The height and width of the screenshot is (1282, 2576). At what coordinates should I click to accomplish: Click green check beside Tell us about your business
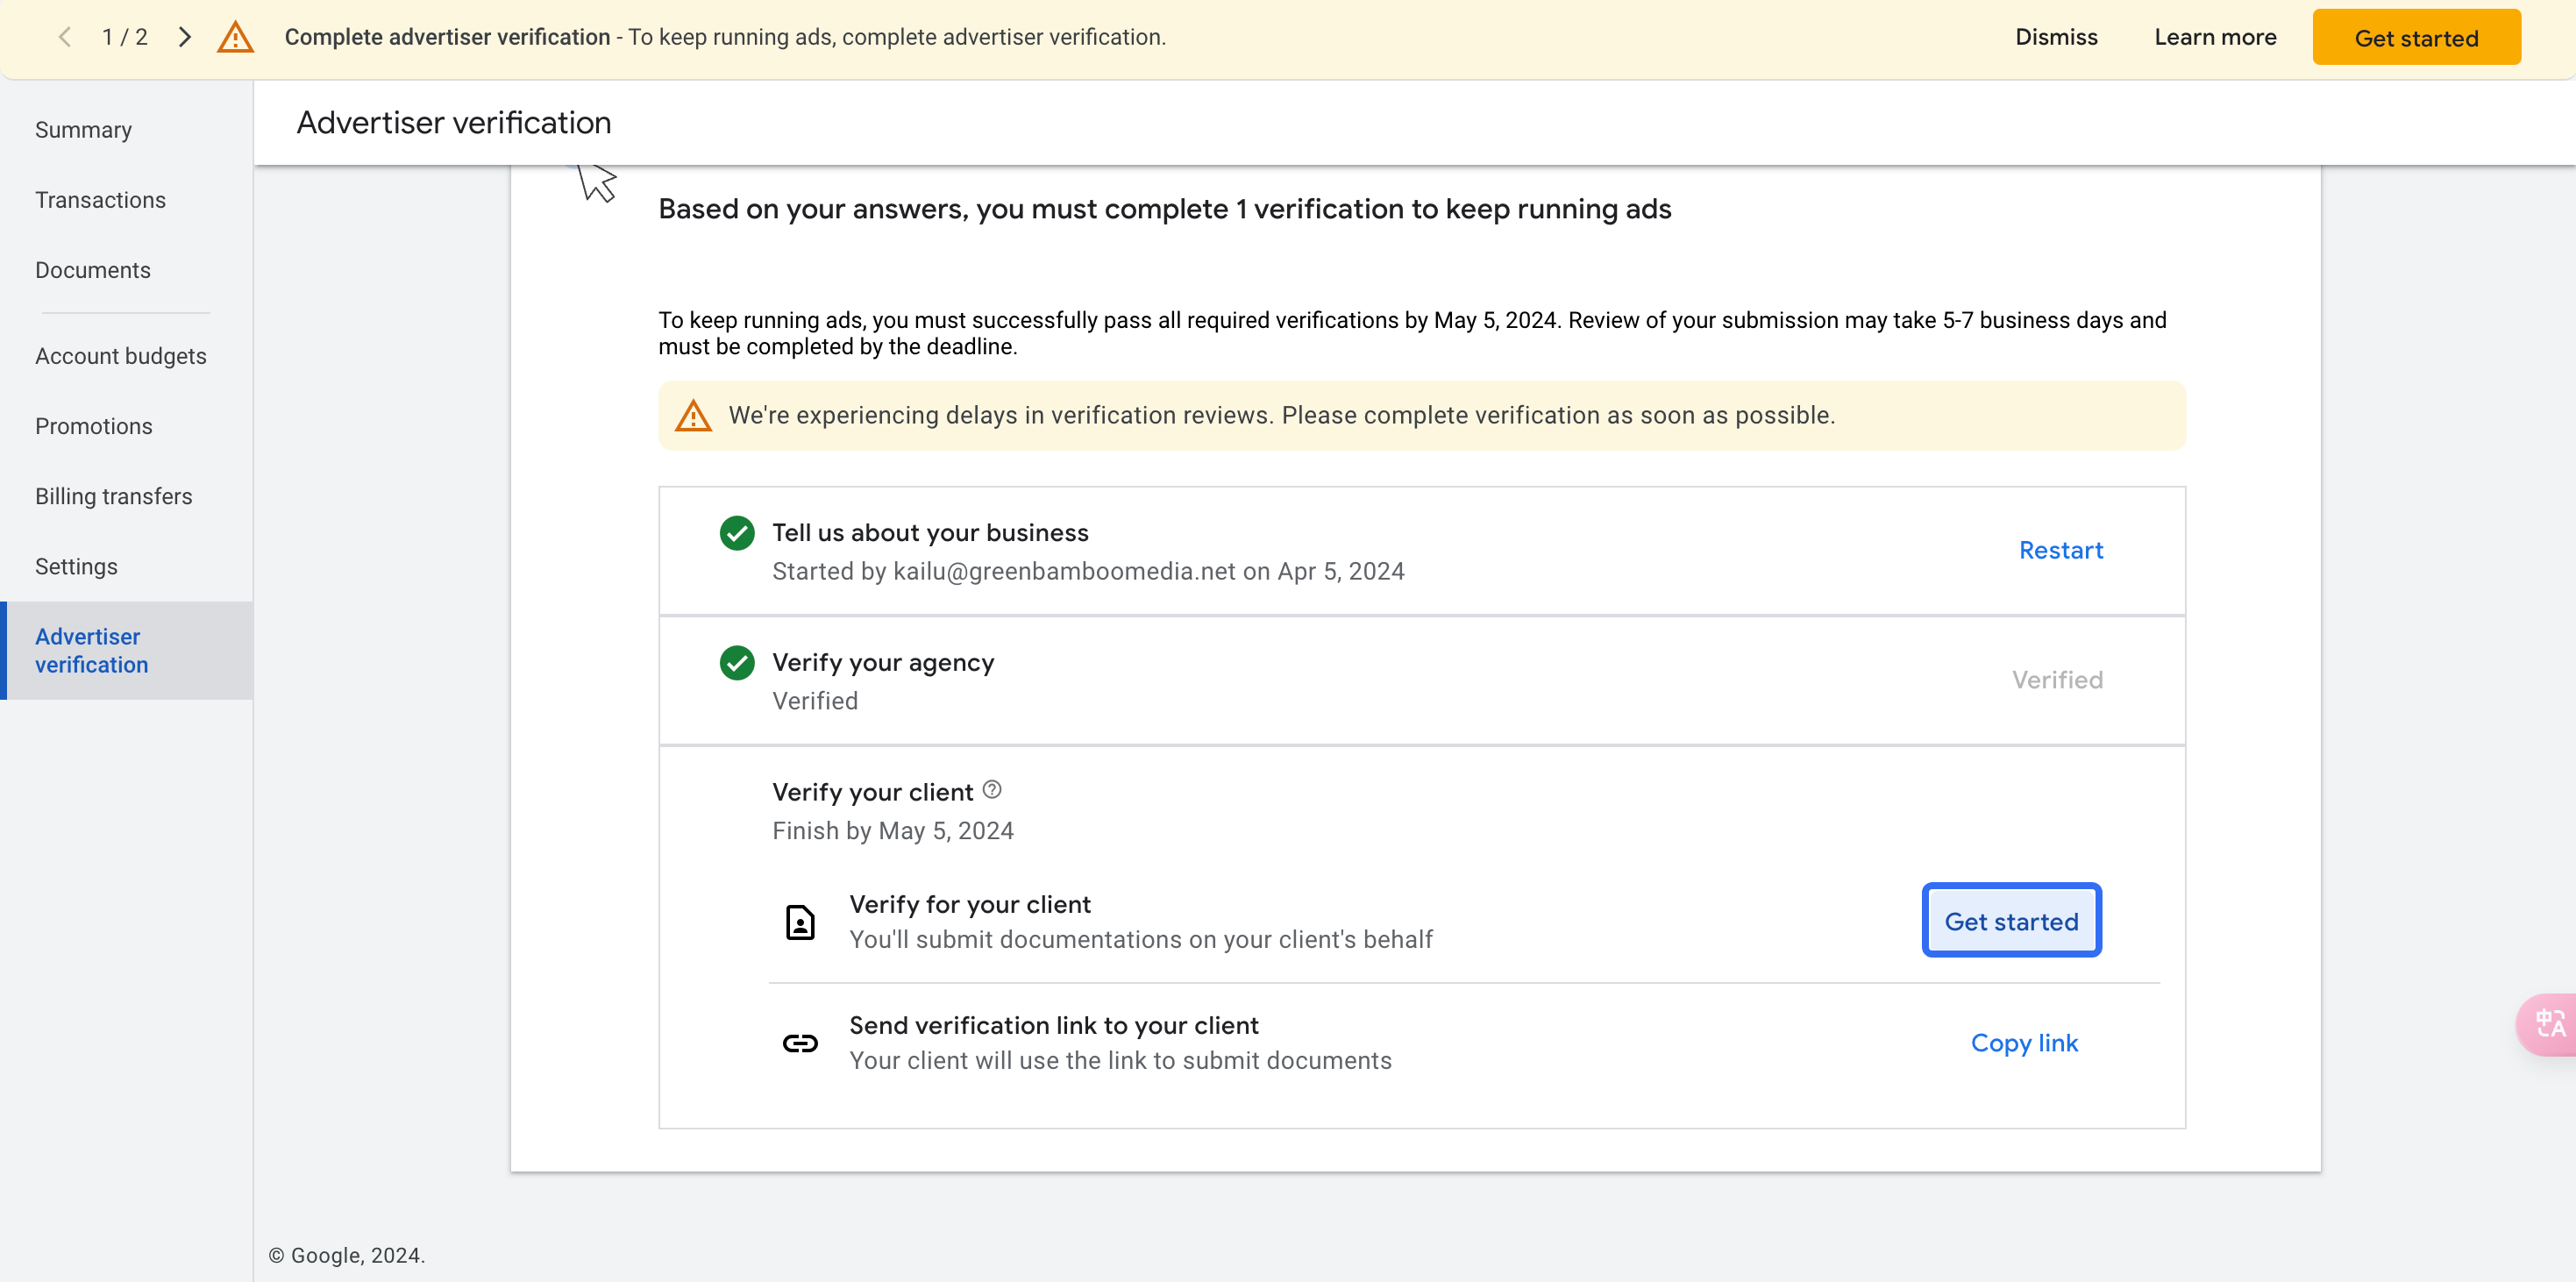tap(737, 533)
